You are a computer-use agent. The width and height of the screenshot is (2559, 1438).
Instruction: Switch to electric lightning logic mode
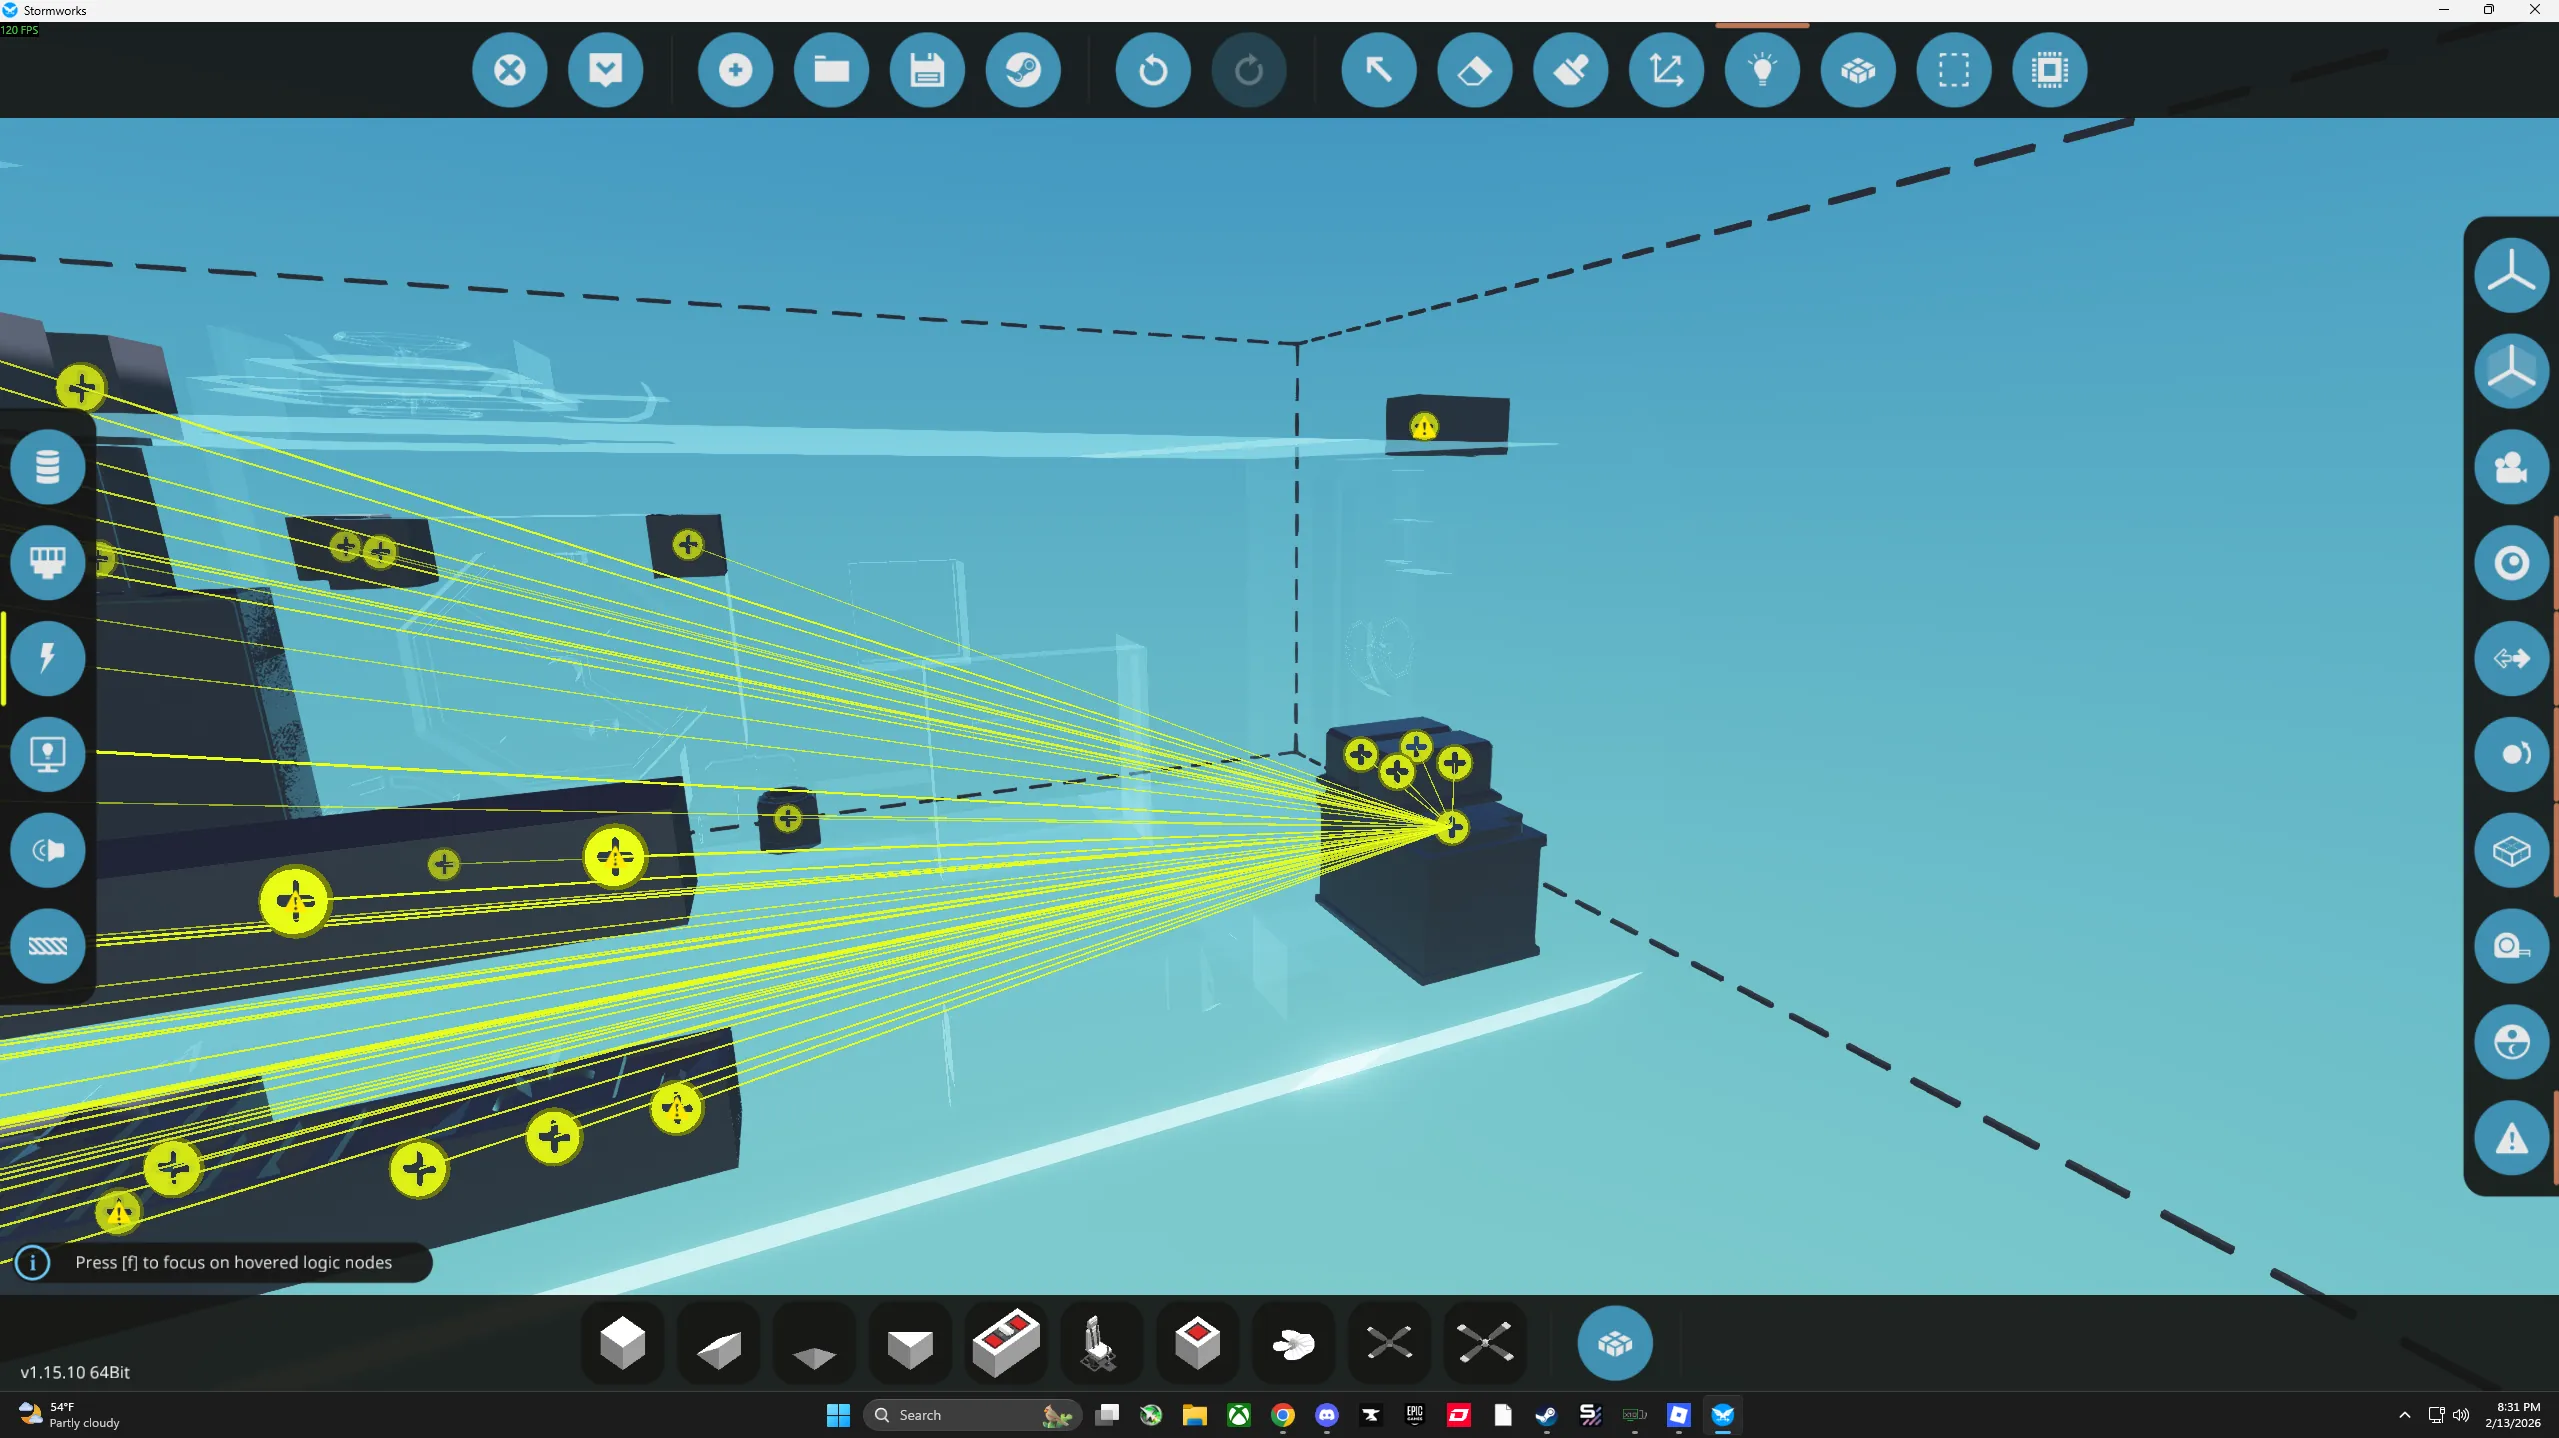[47, 658]
